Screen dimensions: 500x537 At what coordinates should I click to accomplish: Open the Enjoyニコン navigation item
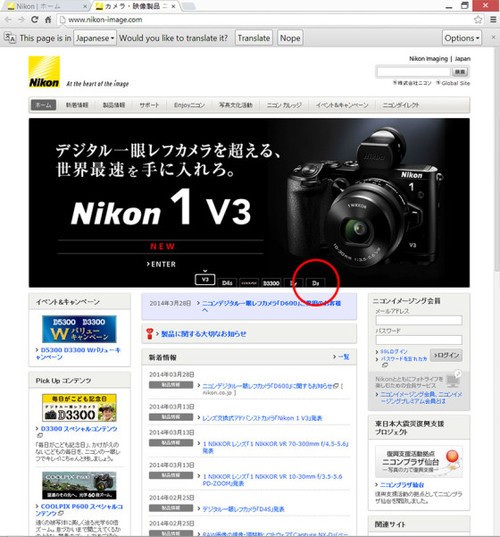point(189,105)
